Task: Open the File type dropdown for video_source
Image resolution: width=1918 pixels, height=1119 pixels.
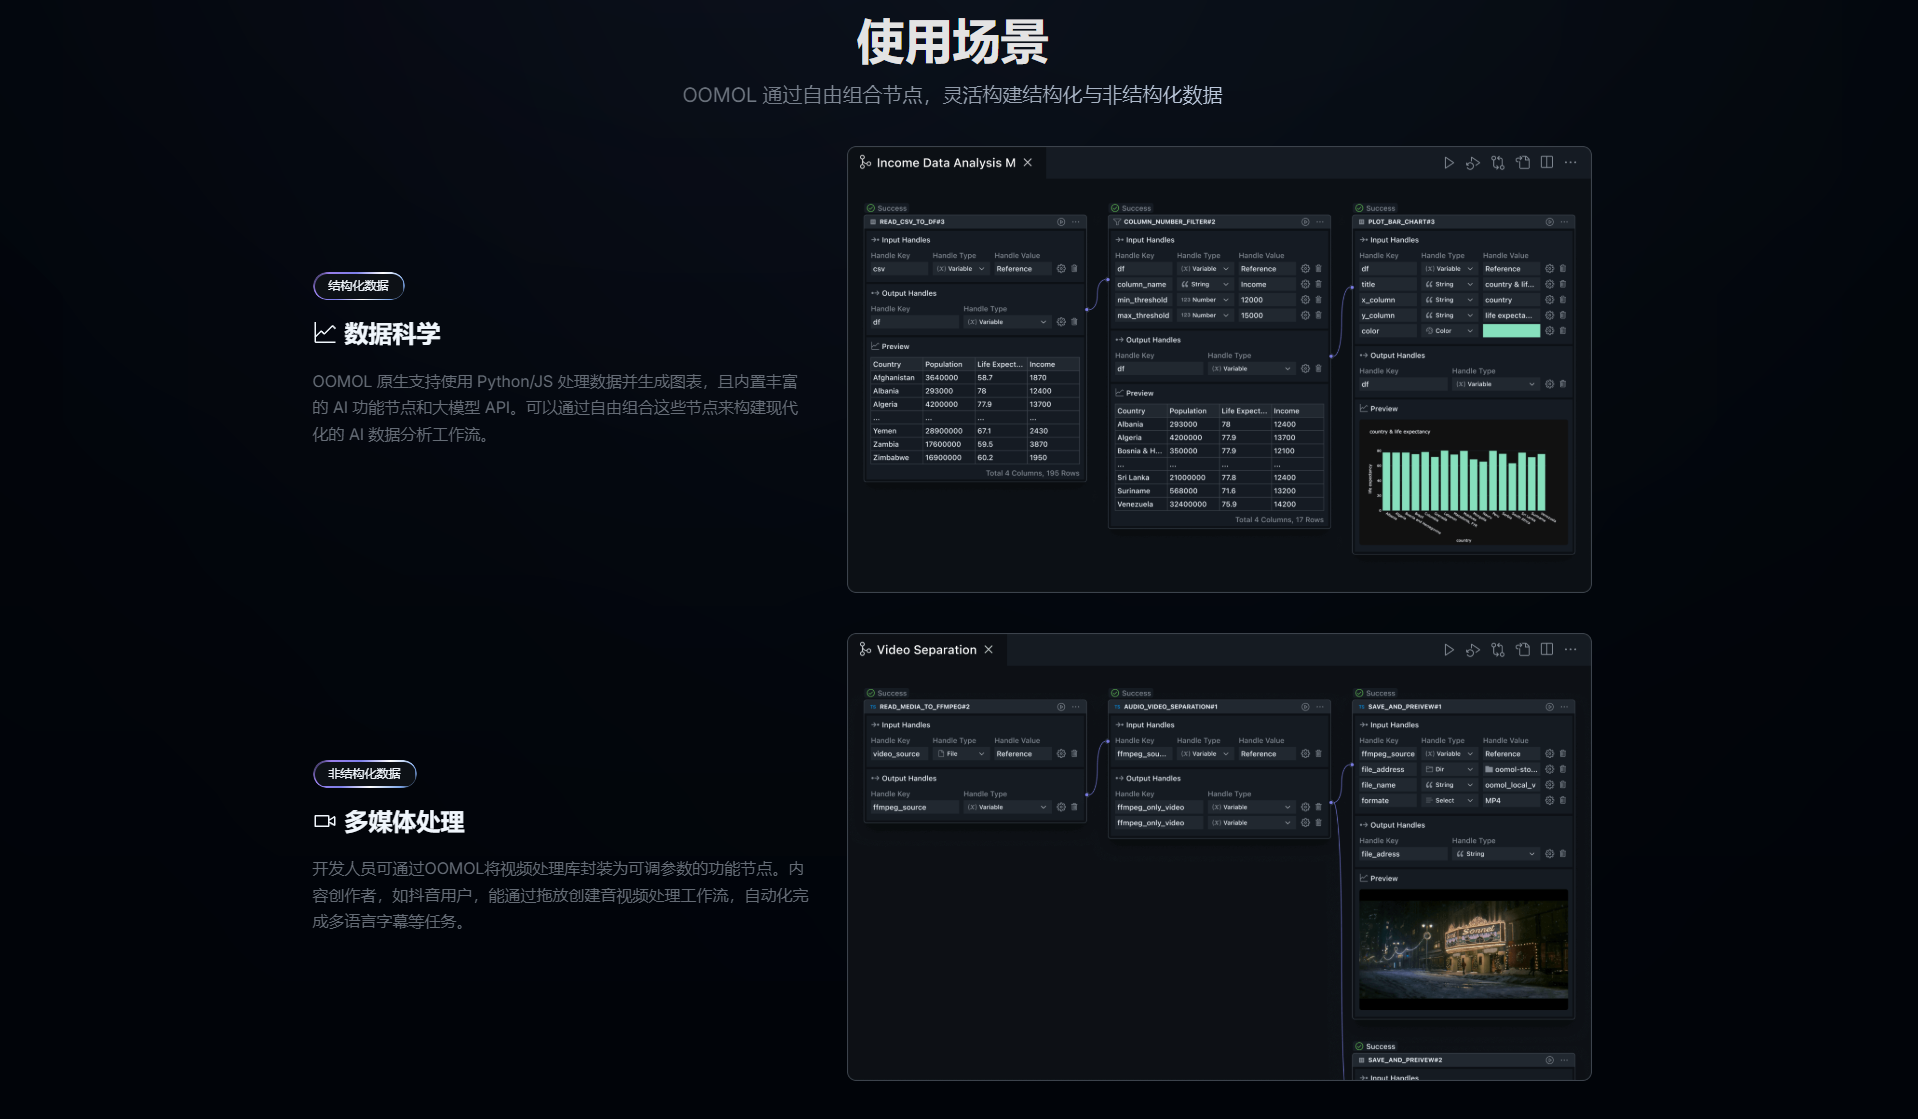Action: coord(961,754)
